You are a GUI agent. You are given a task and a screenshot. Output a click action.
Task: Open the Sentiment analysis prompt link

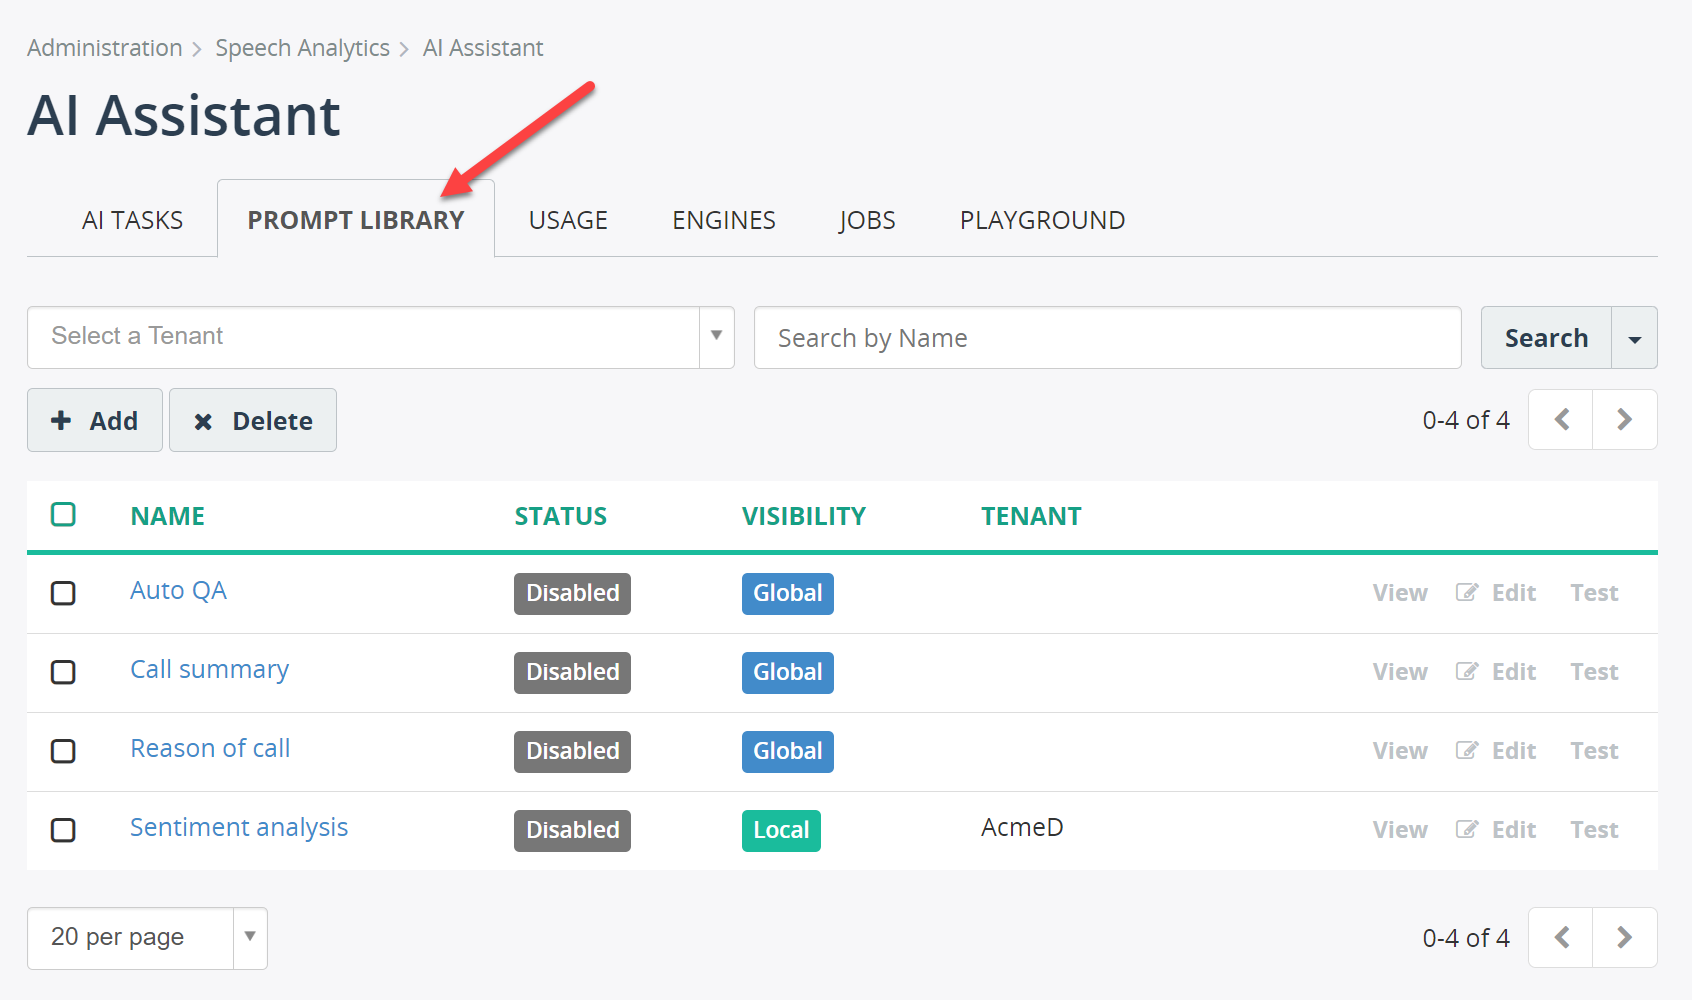(239, 827)
